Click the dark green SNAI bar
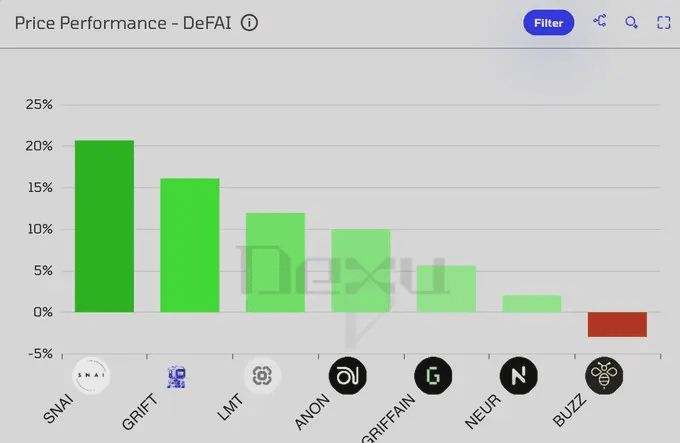680x443 pixels. 105,226
